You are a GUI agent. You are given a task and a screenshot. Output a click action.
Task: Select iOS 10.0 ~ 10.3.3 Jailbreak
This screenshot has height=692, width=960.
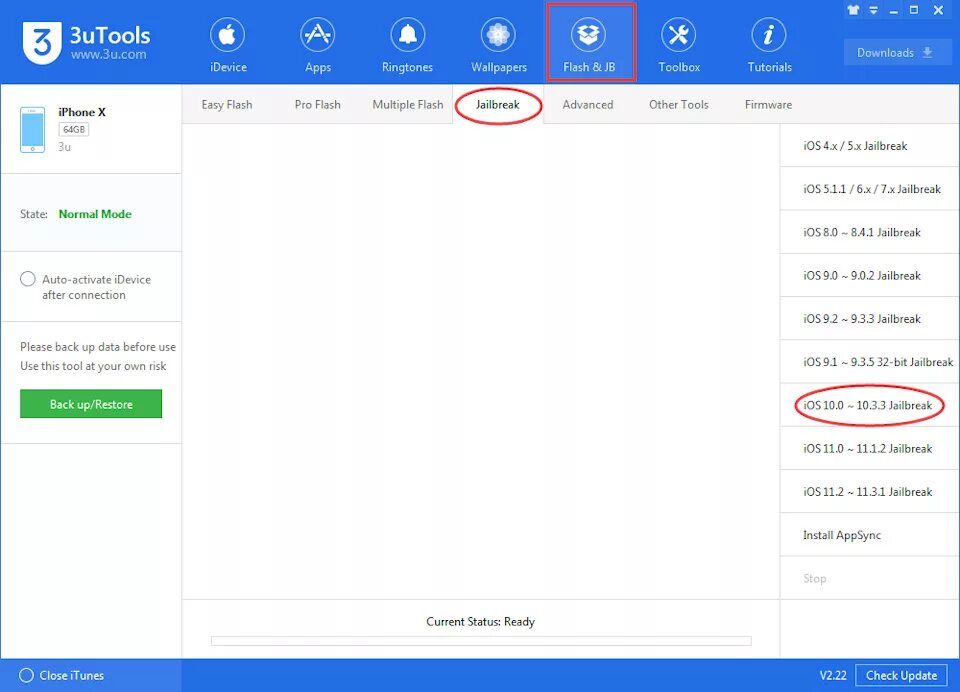point(869,405)
